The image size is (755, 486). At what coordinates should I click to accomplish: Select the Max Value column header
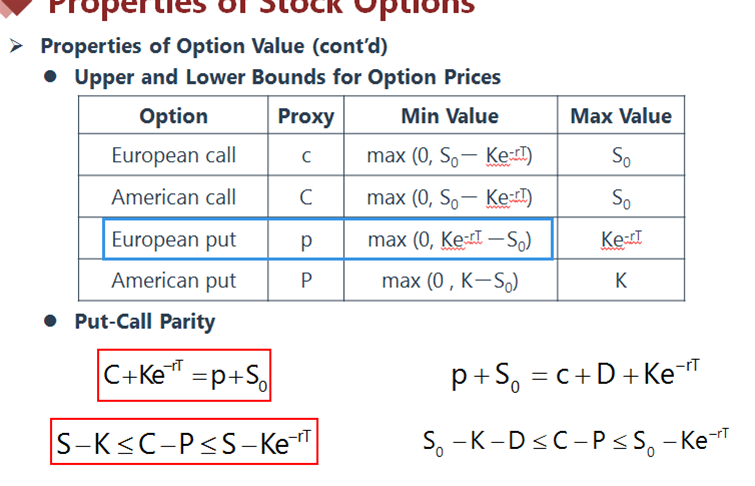point(621,116)
